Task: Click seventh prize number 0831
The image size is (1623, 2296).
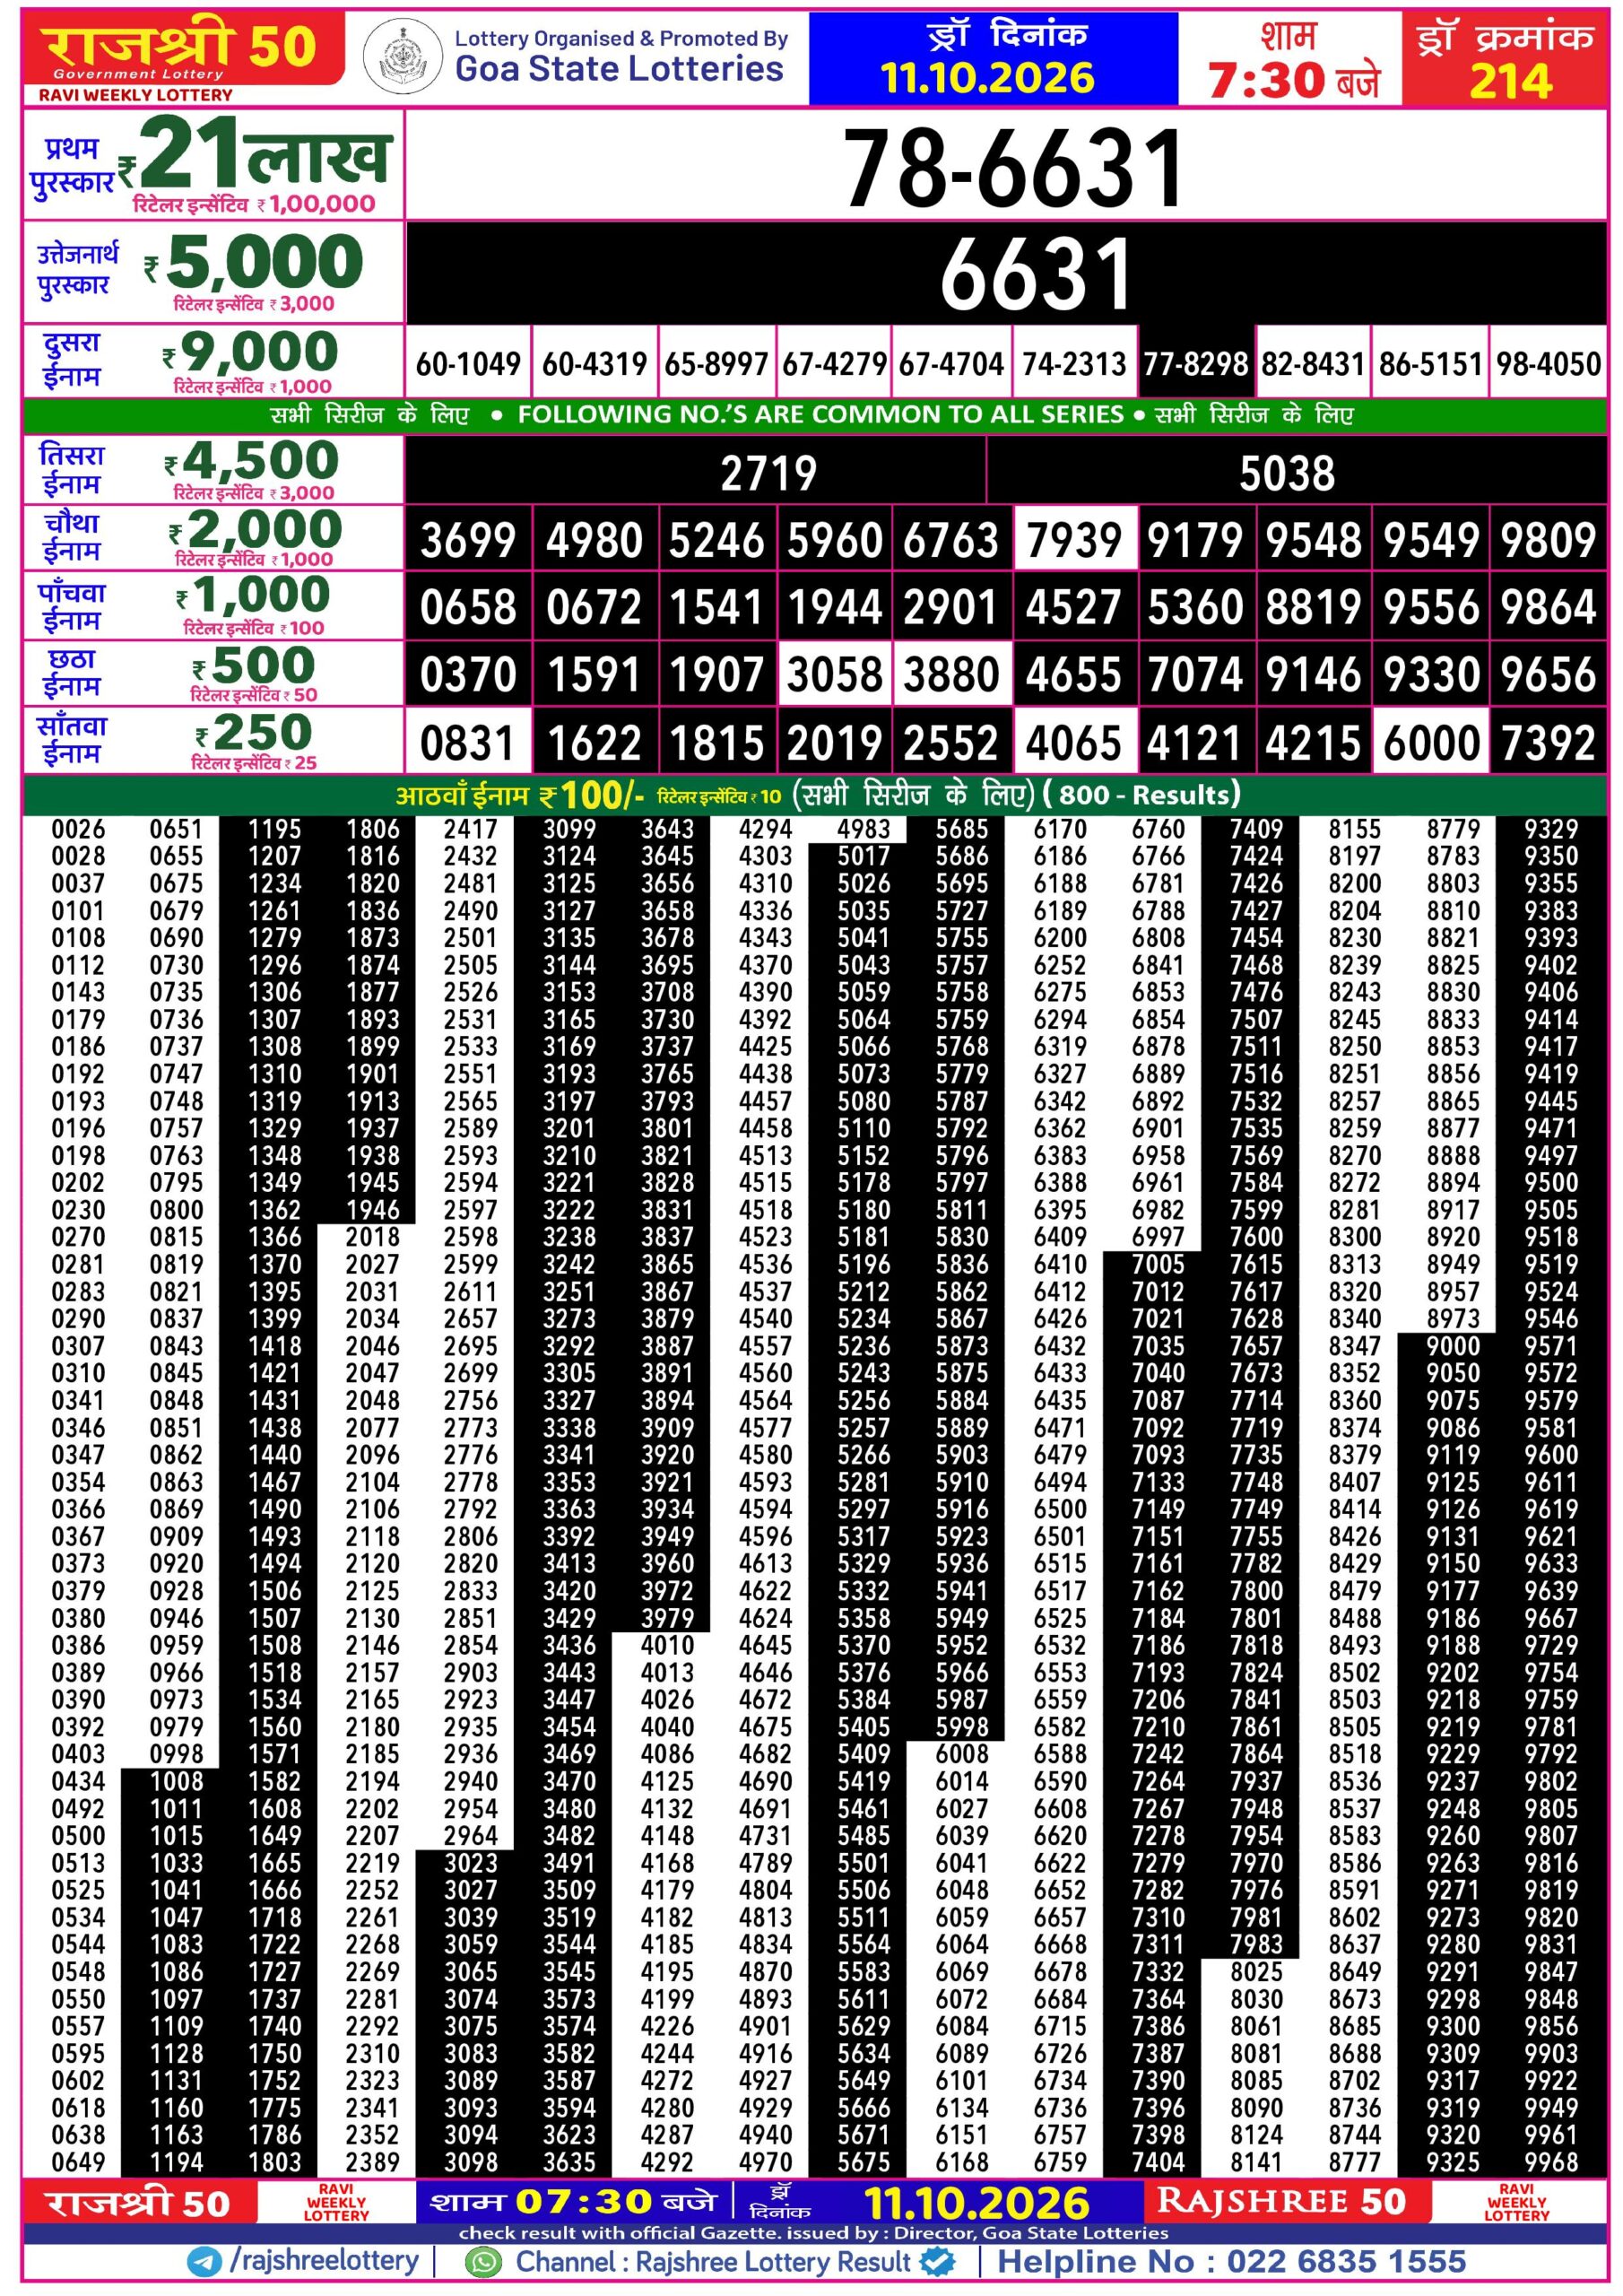Action: [x=468, y=743]
